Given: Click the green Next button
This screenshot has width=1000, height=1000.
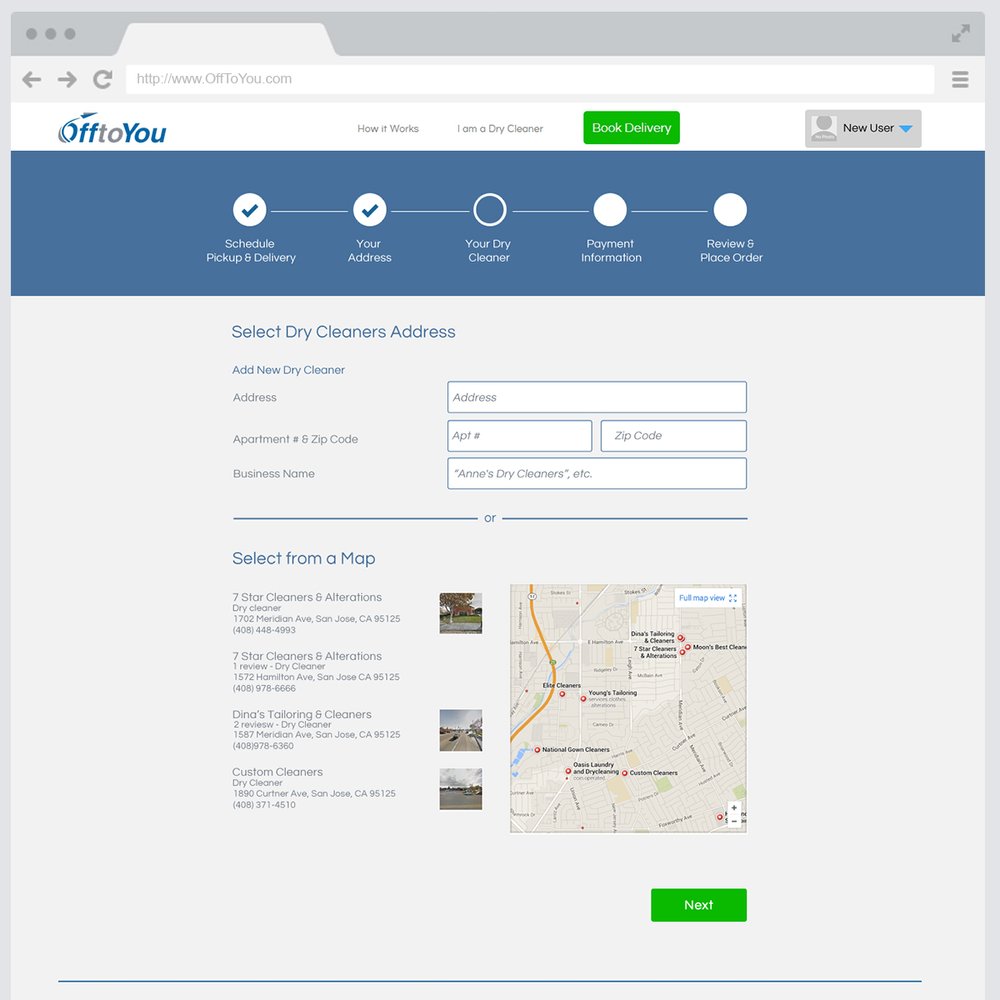Looking at the screenshot, I should 698,905.
